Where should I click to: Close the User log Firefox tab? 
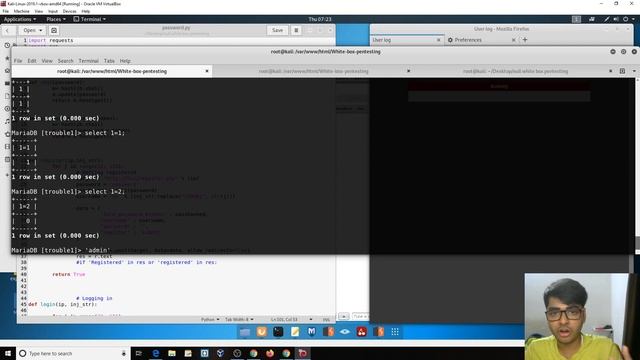pyautogui.click(x=439, y=40)
